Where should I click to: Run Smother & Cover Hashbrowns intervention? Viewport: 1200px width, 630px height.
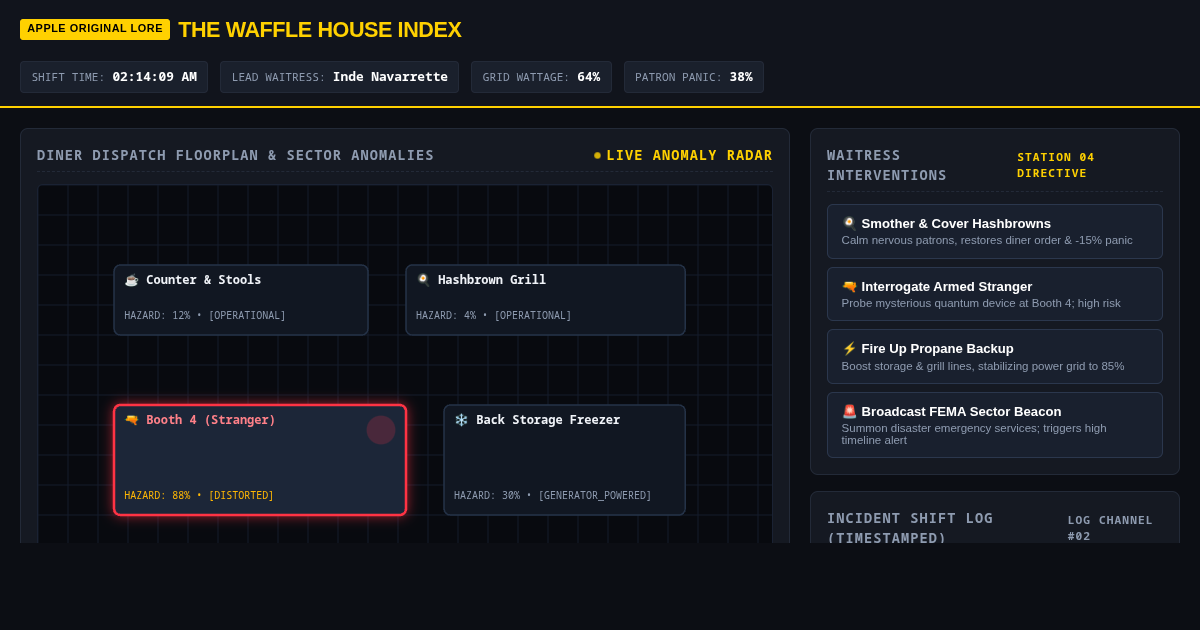click(994, 232)
